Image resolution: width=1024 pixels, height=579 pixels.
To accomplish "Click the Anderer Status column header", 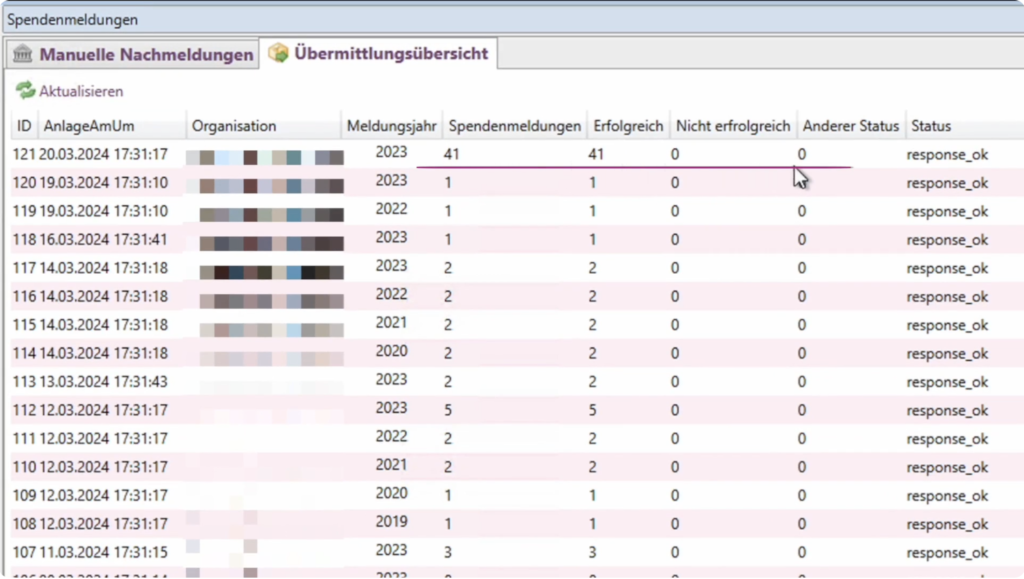I will (851, 126).
